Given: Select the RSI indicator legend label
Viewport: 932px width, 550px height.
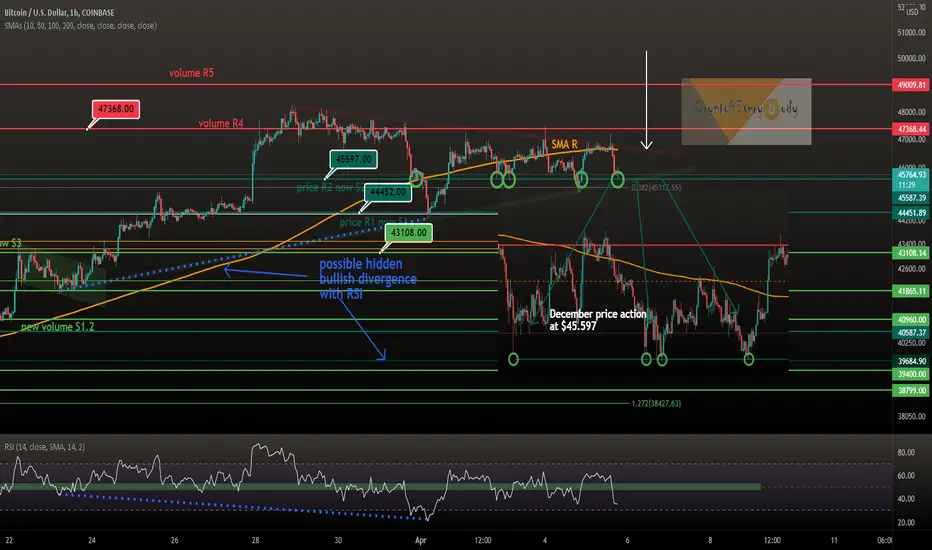Looking at the screenshot, I should 45,447.
